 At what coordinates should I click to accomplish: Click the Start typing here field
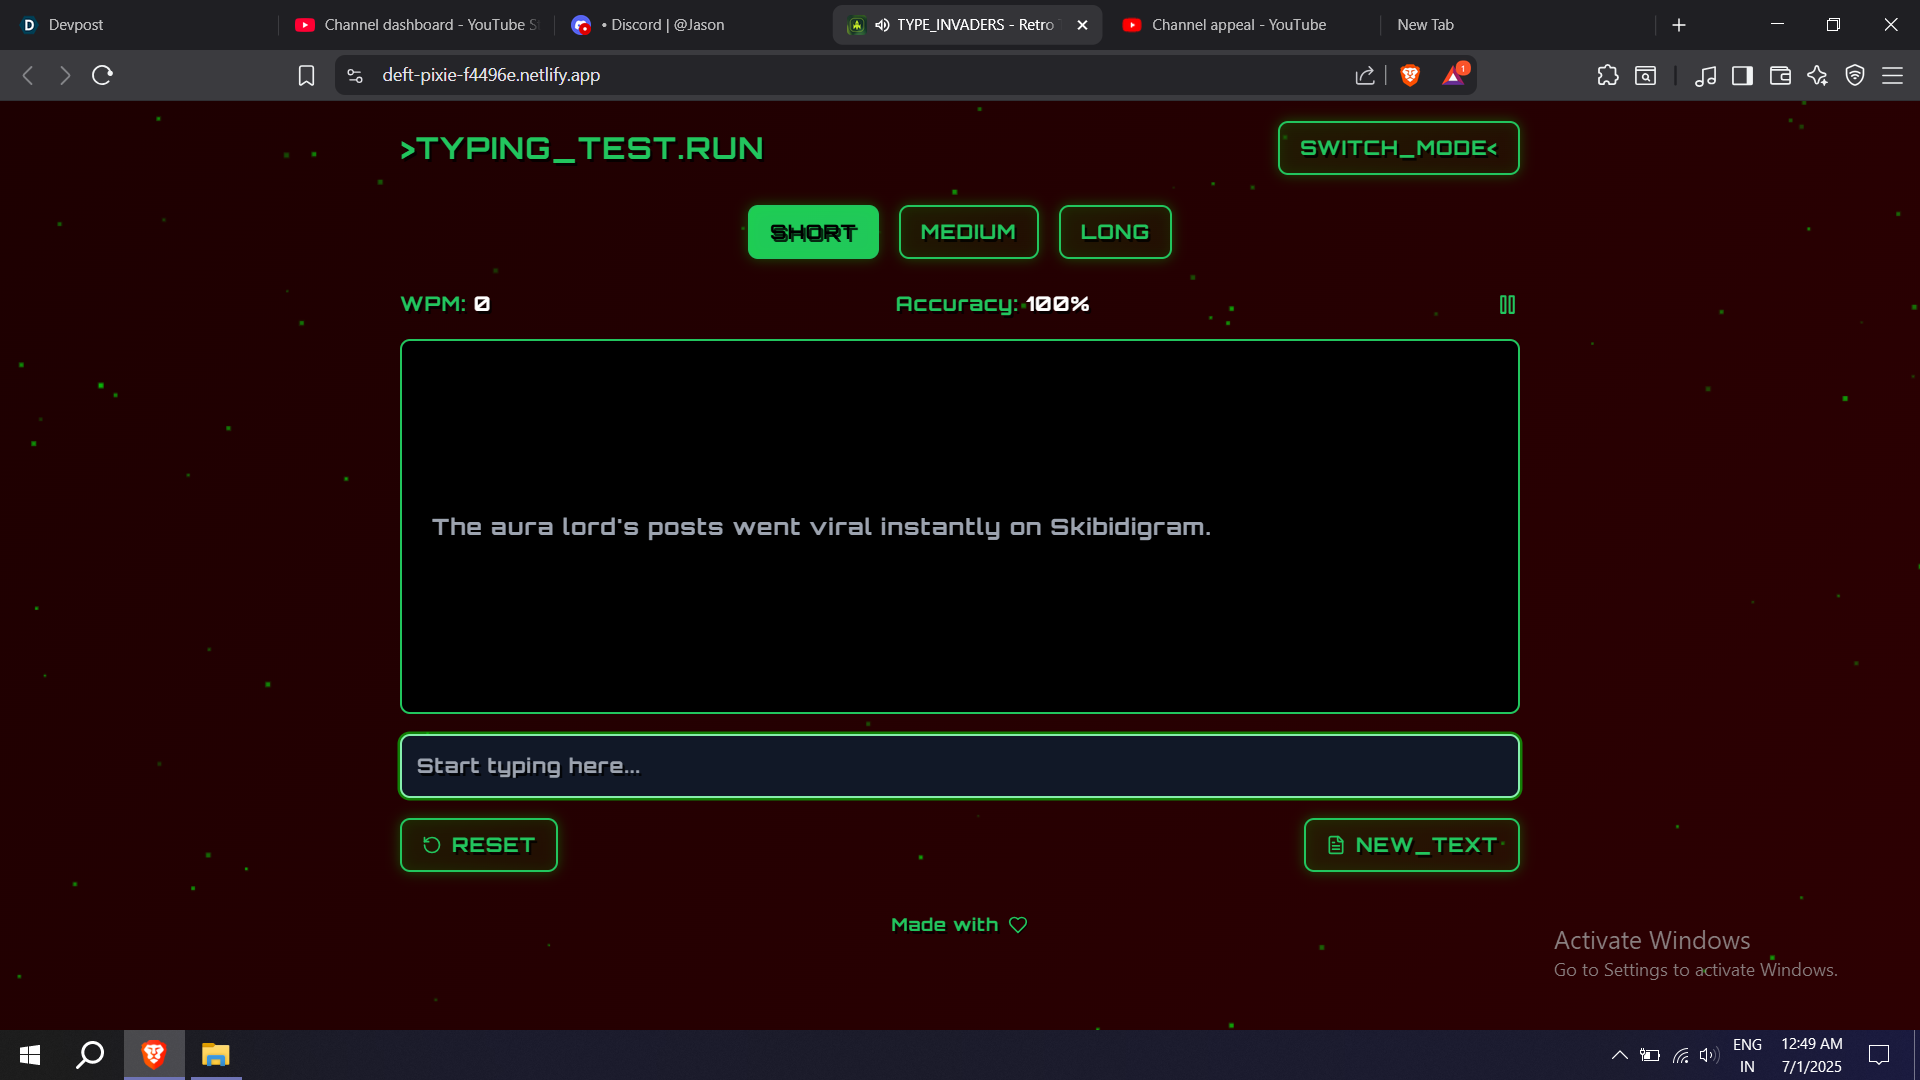(959, 766)
